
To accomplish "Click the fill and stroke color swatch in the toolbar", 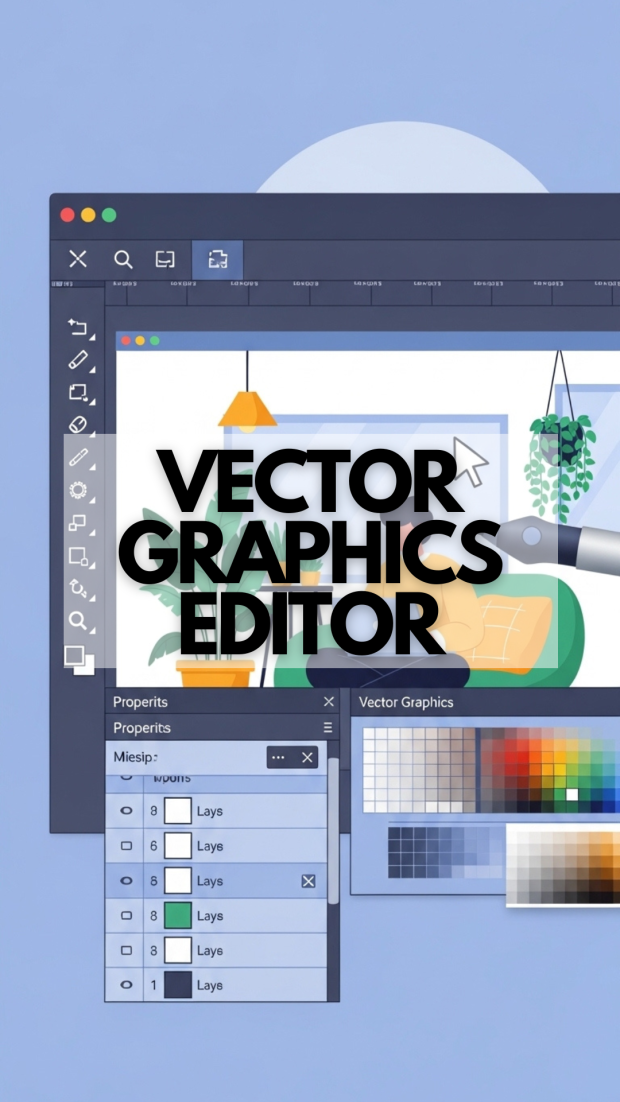I will click(x=78, y=659).
